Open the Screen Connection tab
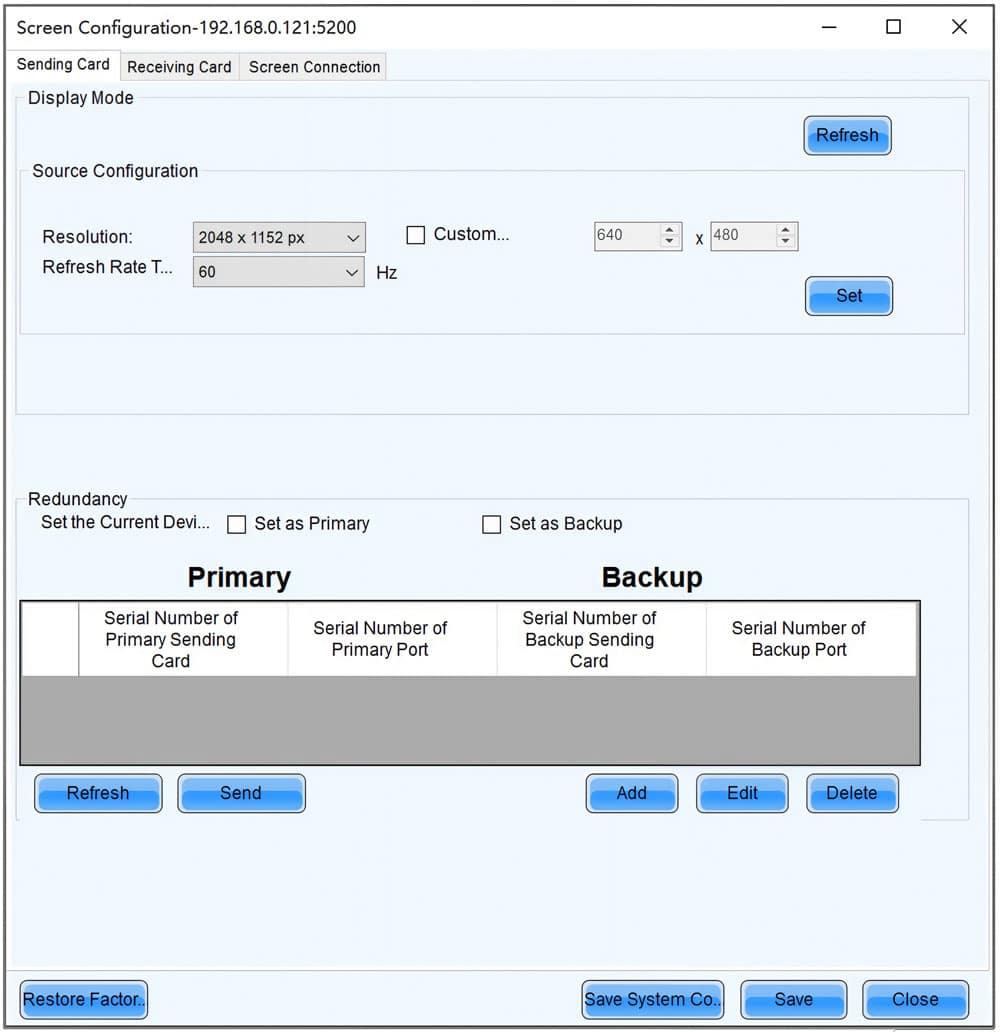Viewport: 1000px width, 1032px height. point(314,67)
